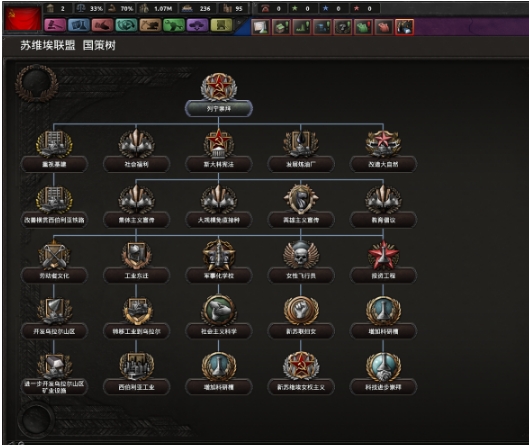Click the resource counter showing 95
This screenshot has width=529, height=445.
pos(234,8)
